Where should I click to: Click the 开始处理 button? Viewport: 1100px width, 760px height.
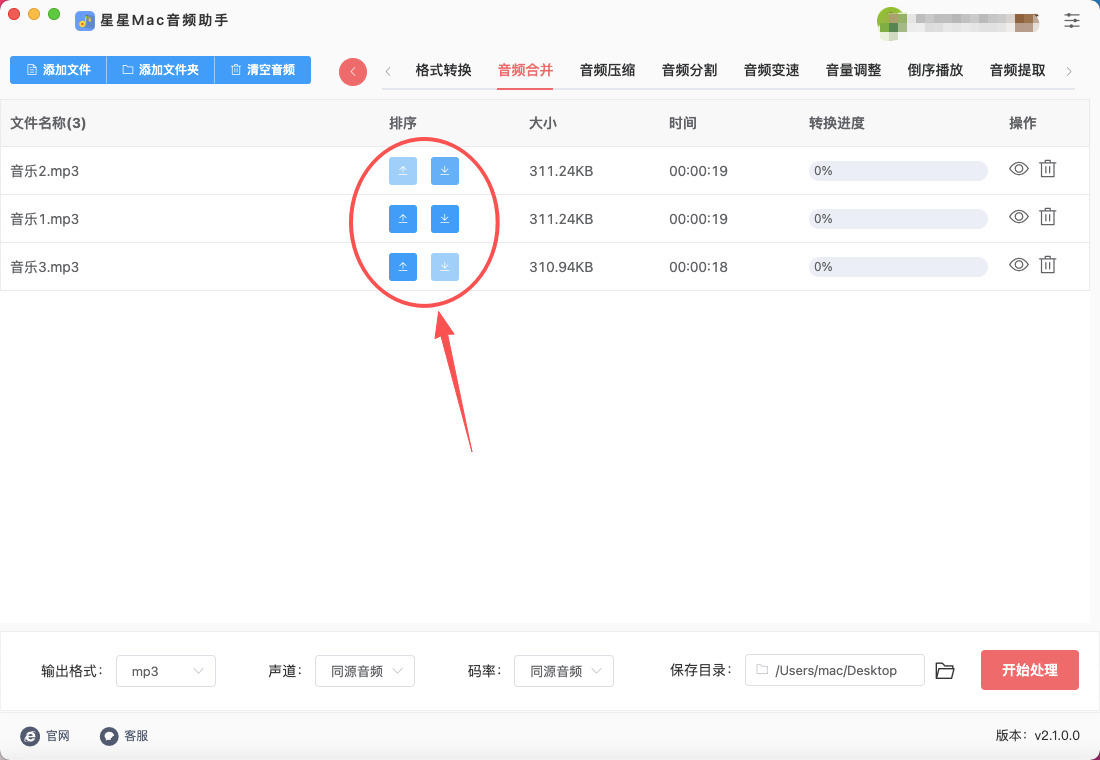[x=1029, y=670]
